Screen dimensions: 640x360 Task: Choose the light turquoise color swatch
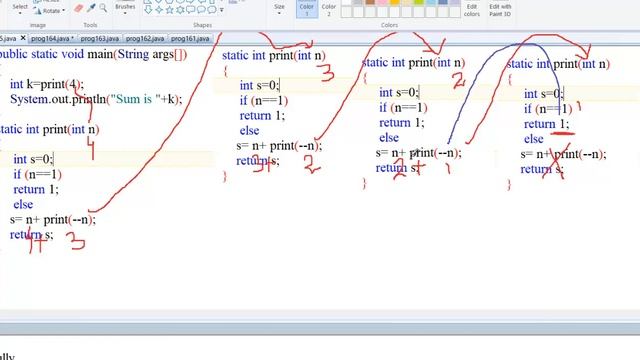431,2
